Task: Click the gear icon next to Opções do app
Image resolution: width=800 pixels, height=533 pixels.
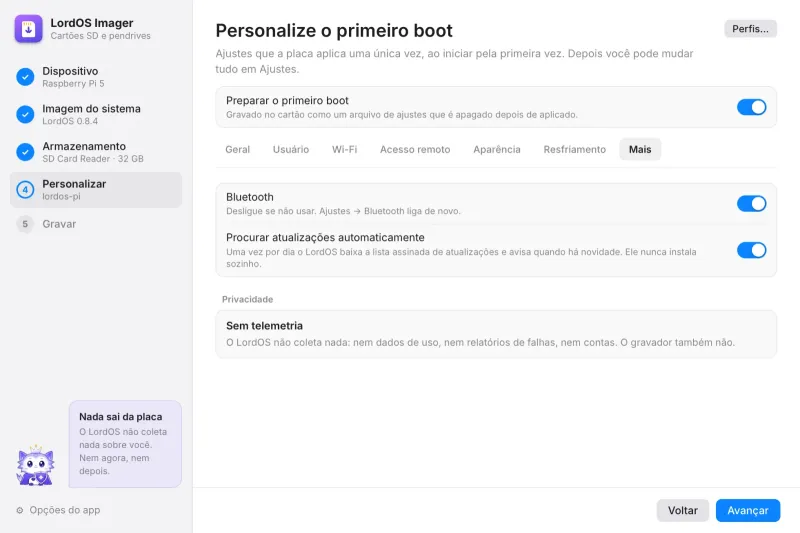Action: pos(20,510)
